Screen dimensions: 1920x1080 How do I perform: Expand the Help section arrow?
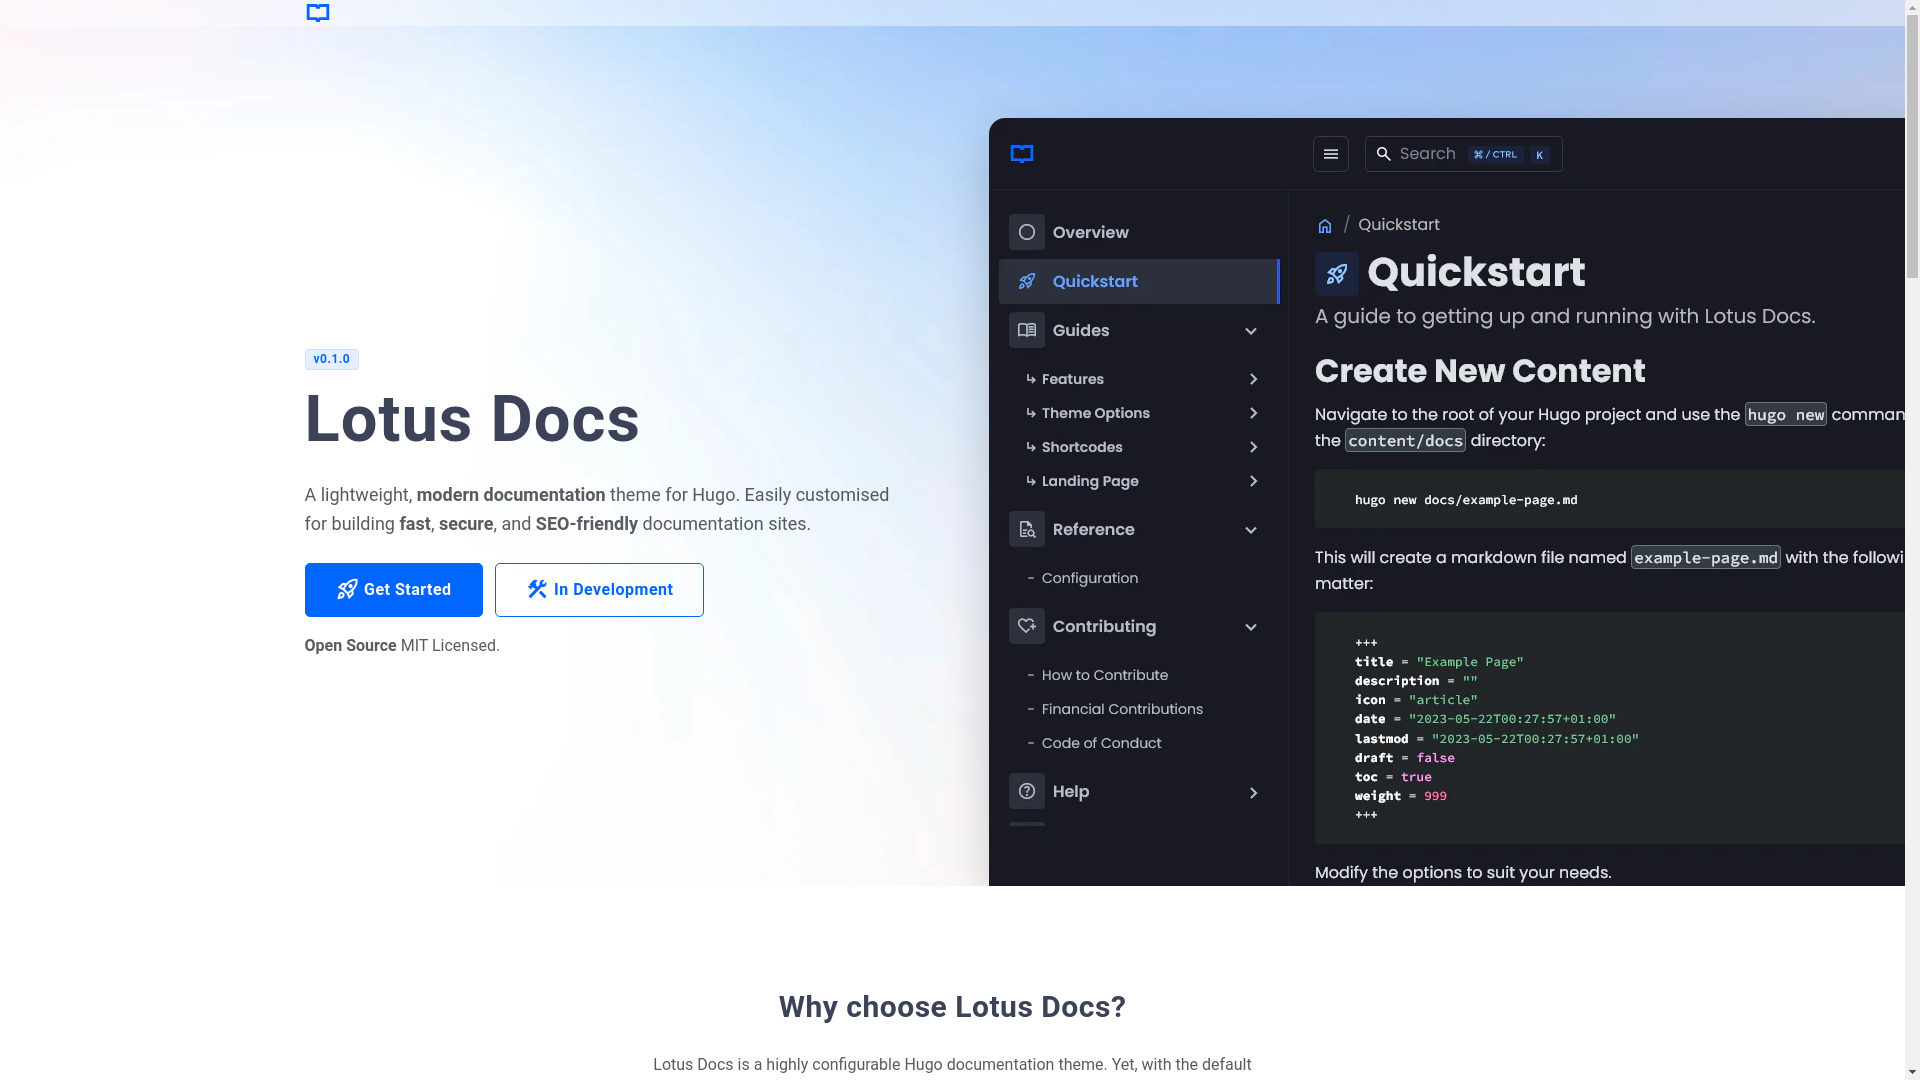(x=1253, y=793)
